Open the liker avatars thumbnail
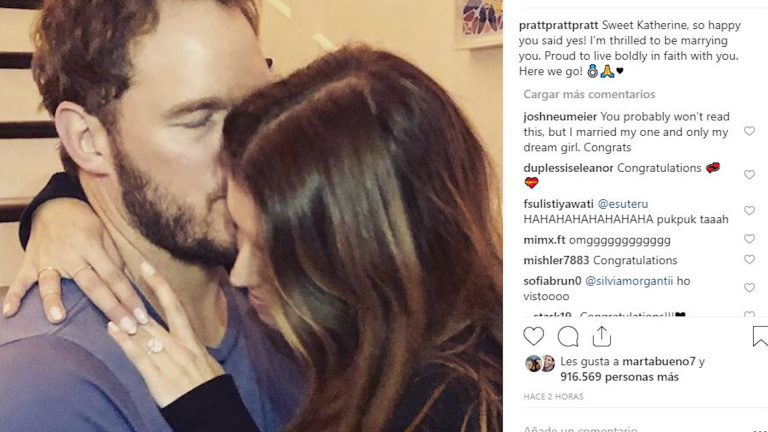This screenshot has height=432, width=768. pos(540,363)
